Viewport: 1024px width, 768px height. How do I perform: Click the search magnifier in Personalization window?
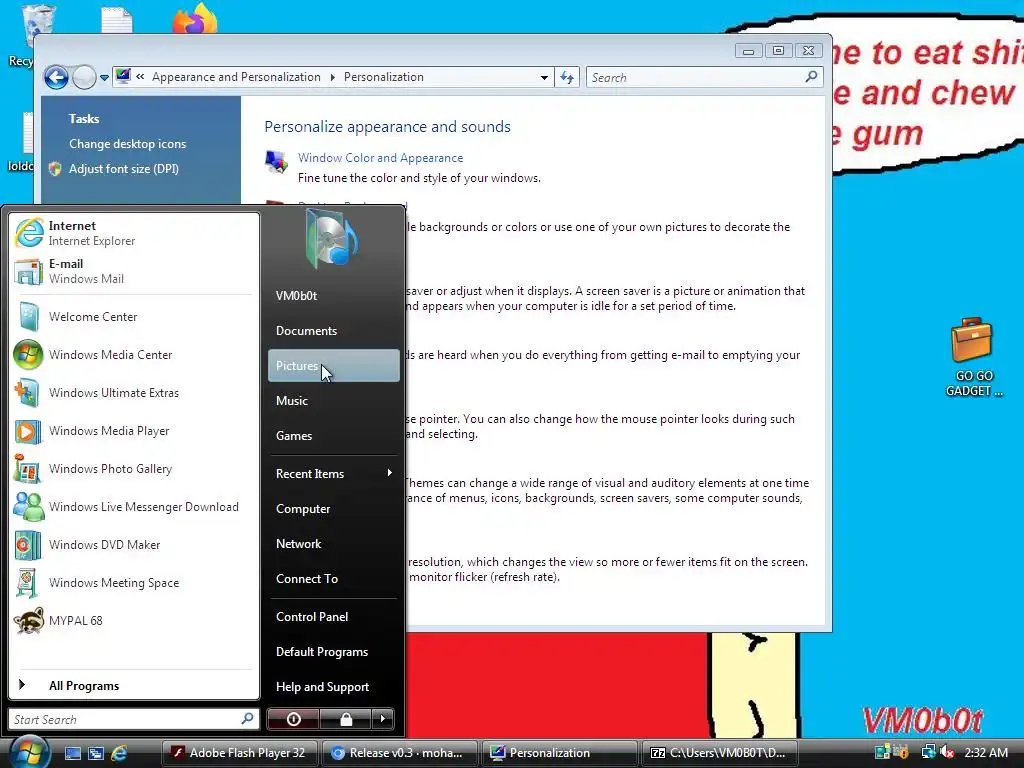pyautogui.click(x=811, y=77)
